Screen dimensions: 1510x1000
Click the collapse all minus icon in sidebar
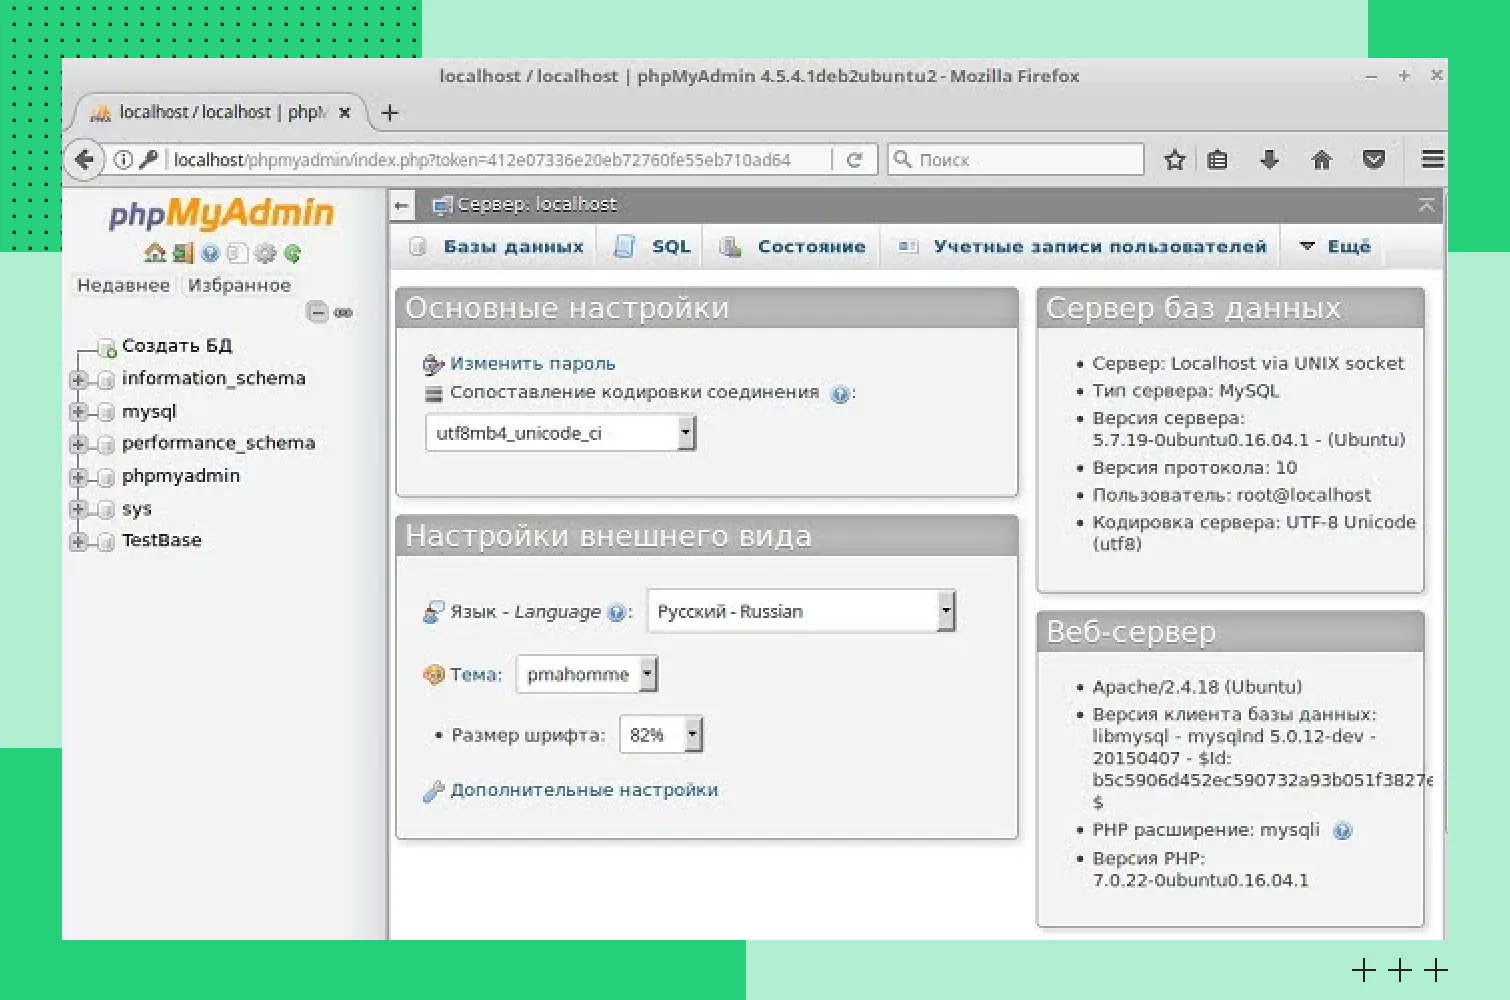pos(317,312)
